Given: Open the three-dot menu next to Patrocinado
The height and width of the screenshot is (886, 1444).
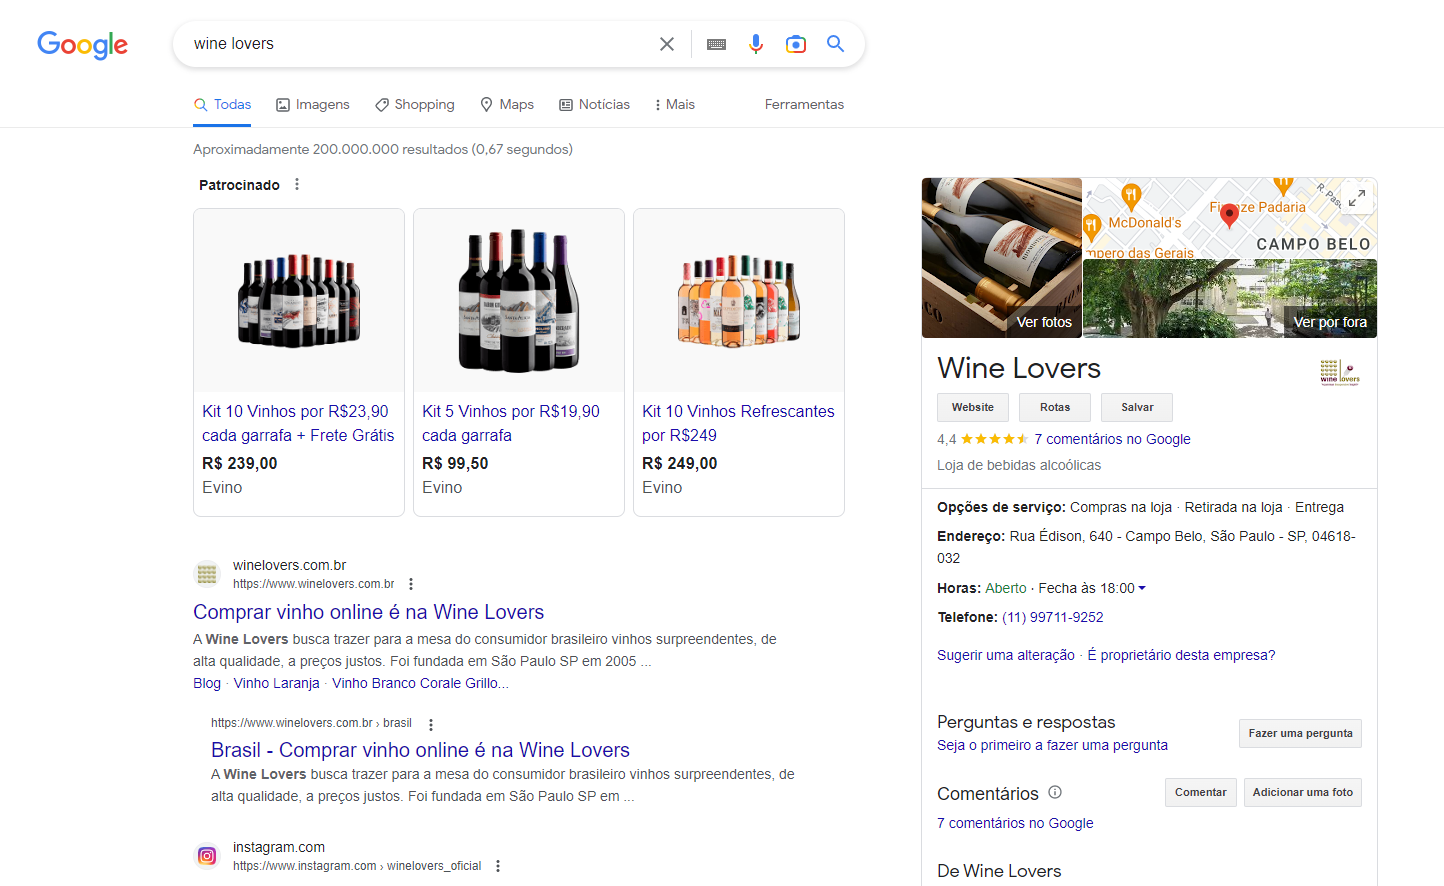Looking at the screenshot, I should 296,184.
